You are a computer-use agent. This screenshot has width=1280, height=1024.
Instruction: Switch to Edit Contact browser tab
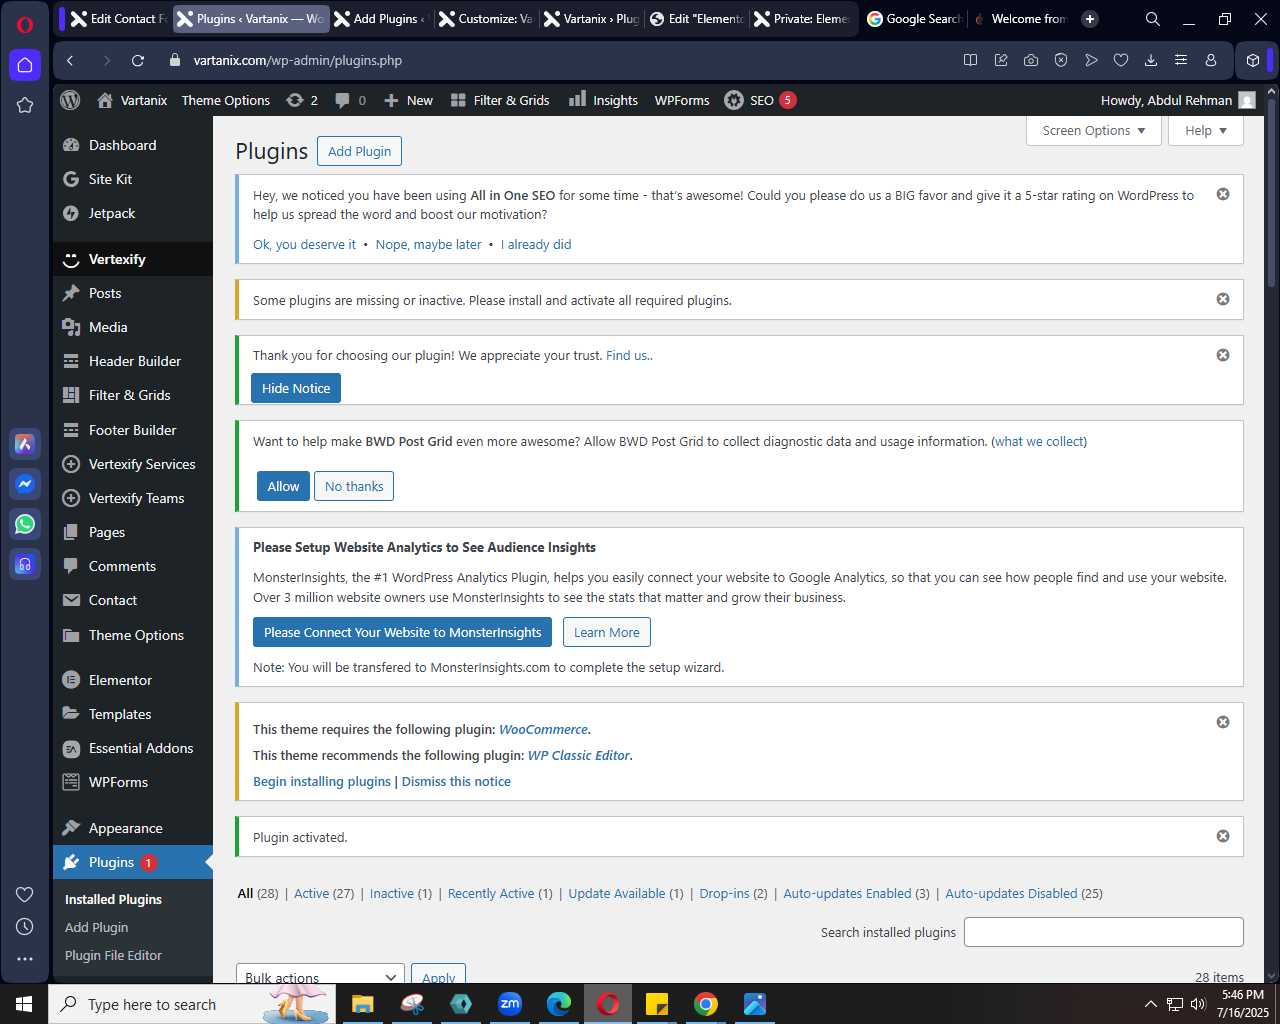(119, 19)
